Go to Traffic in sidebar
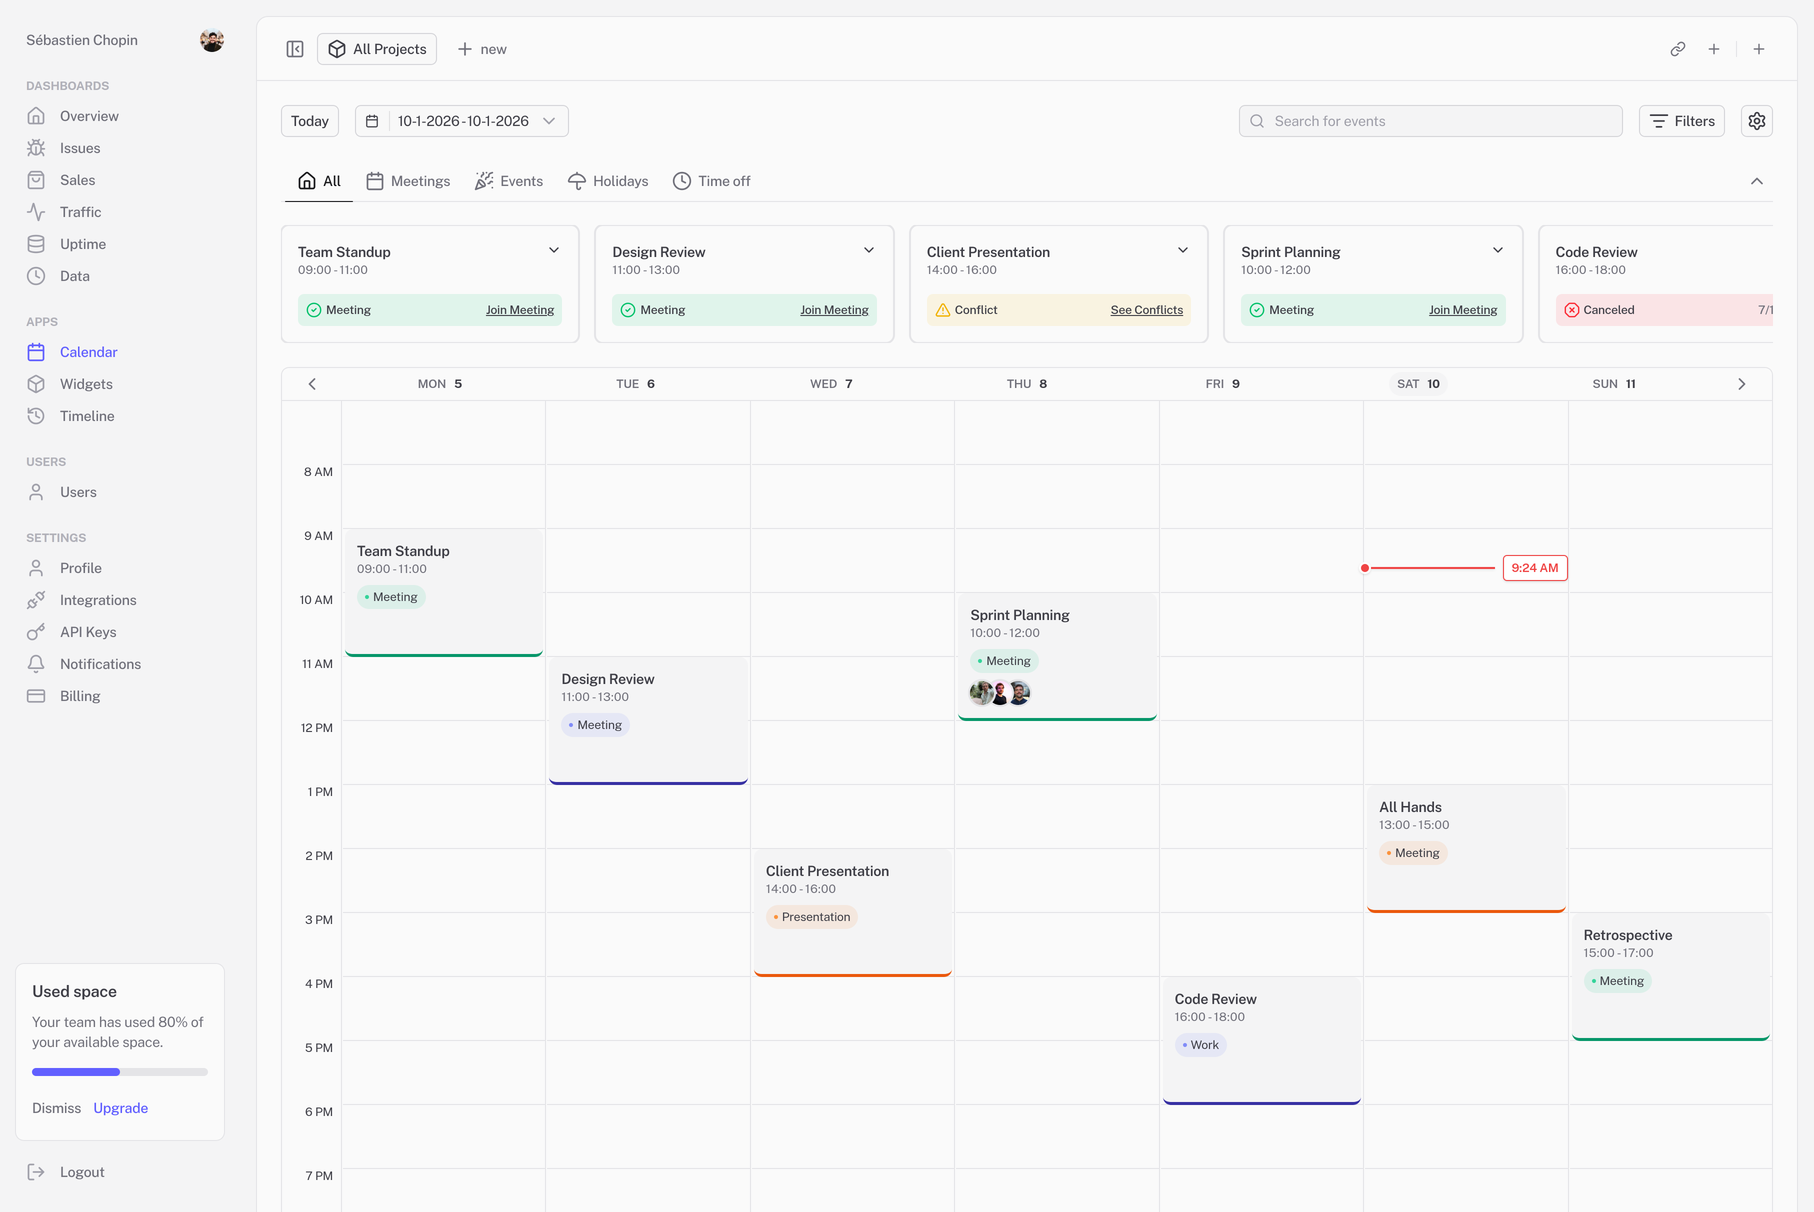 click(x=79, y=212)
